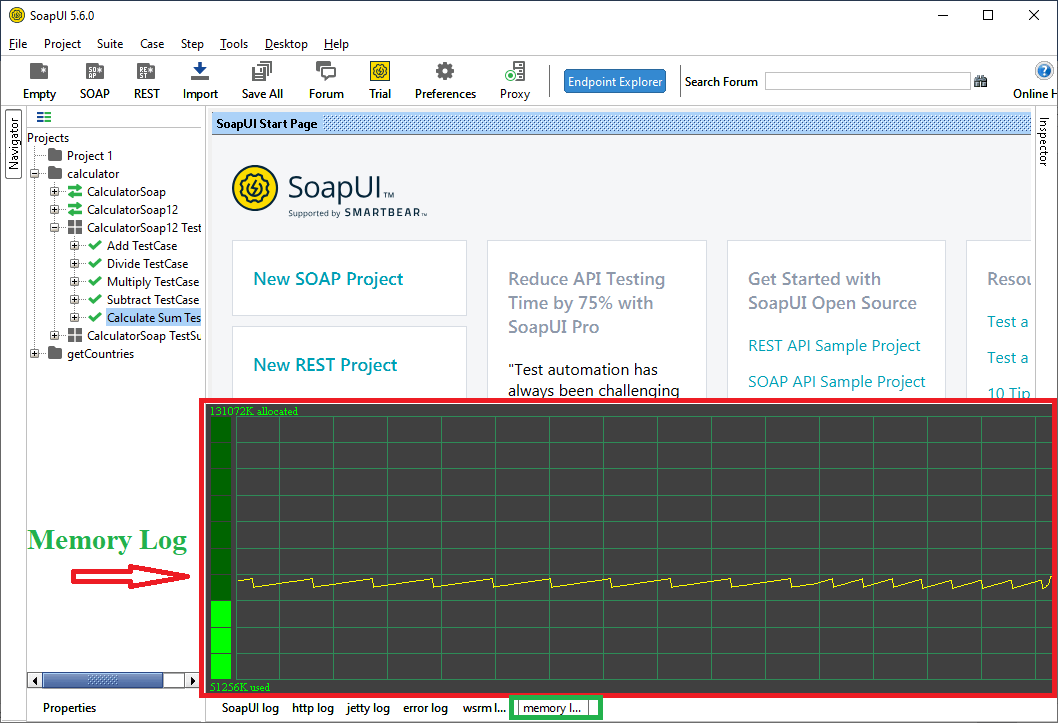Expand the Divide TestCase node
The height and width of the screenshot is (723, 1058).
click(x=74, y=264)
